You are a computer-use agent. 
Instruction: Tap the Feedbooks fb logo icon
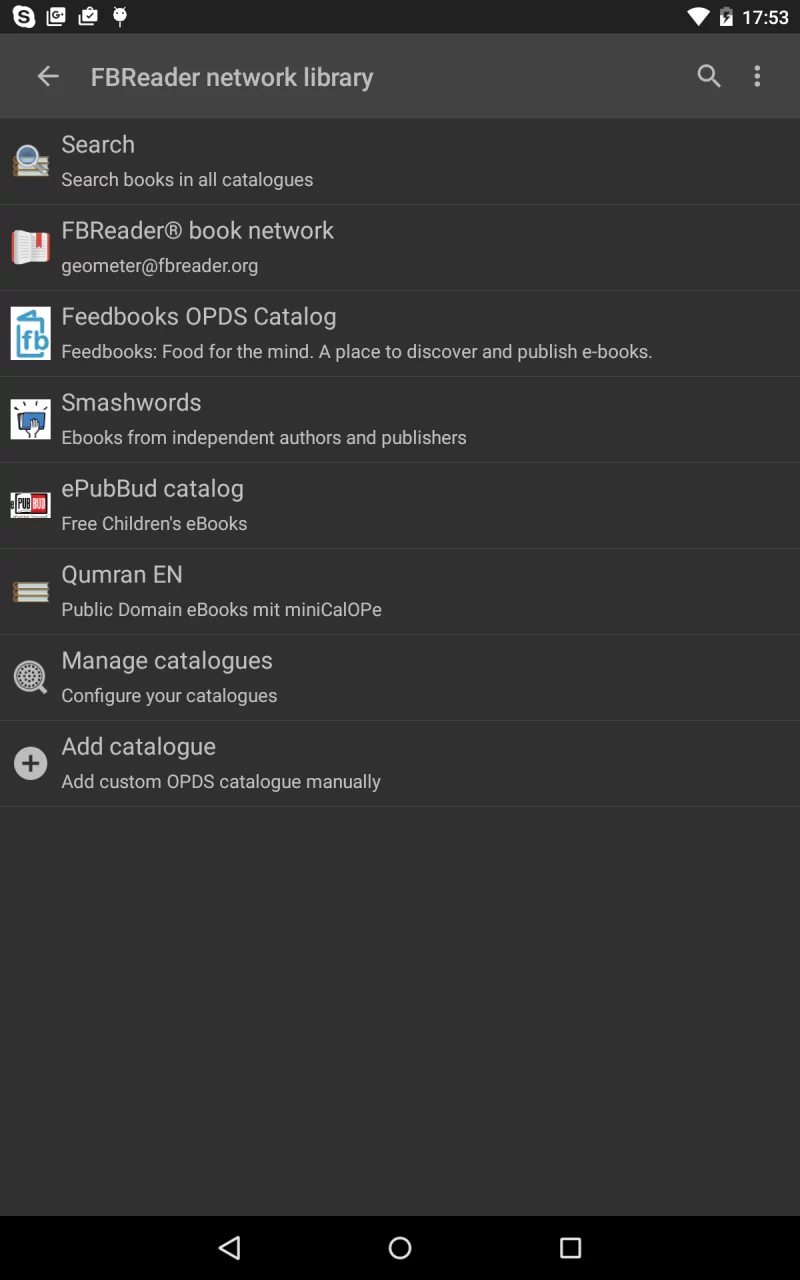(x=30, y=333)
